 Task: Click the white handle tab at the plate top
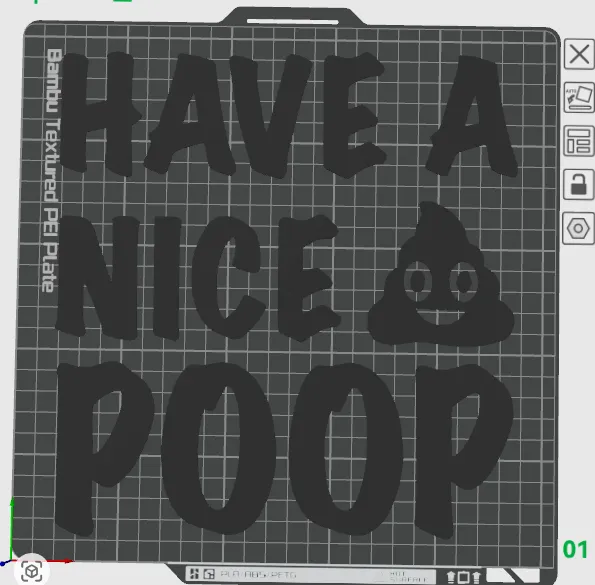pyautogui.click(x=293, y=21)
